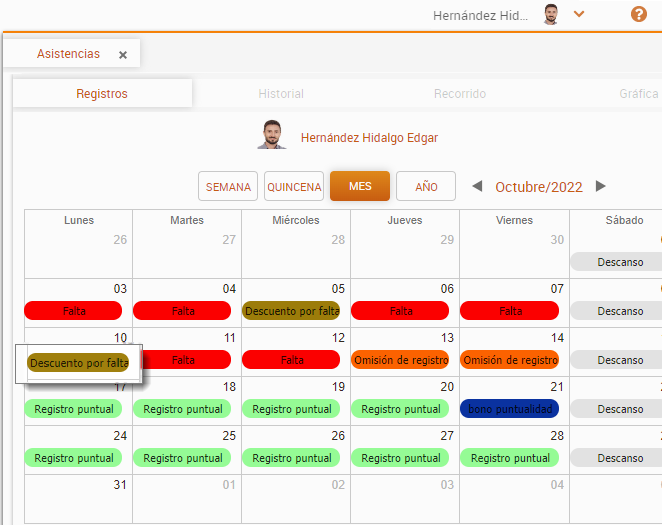Go to previous month arrow
Viewport: 662px width, 525px height.
(x=477, y=186)
